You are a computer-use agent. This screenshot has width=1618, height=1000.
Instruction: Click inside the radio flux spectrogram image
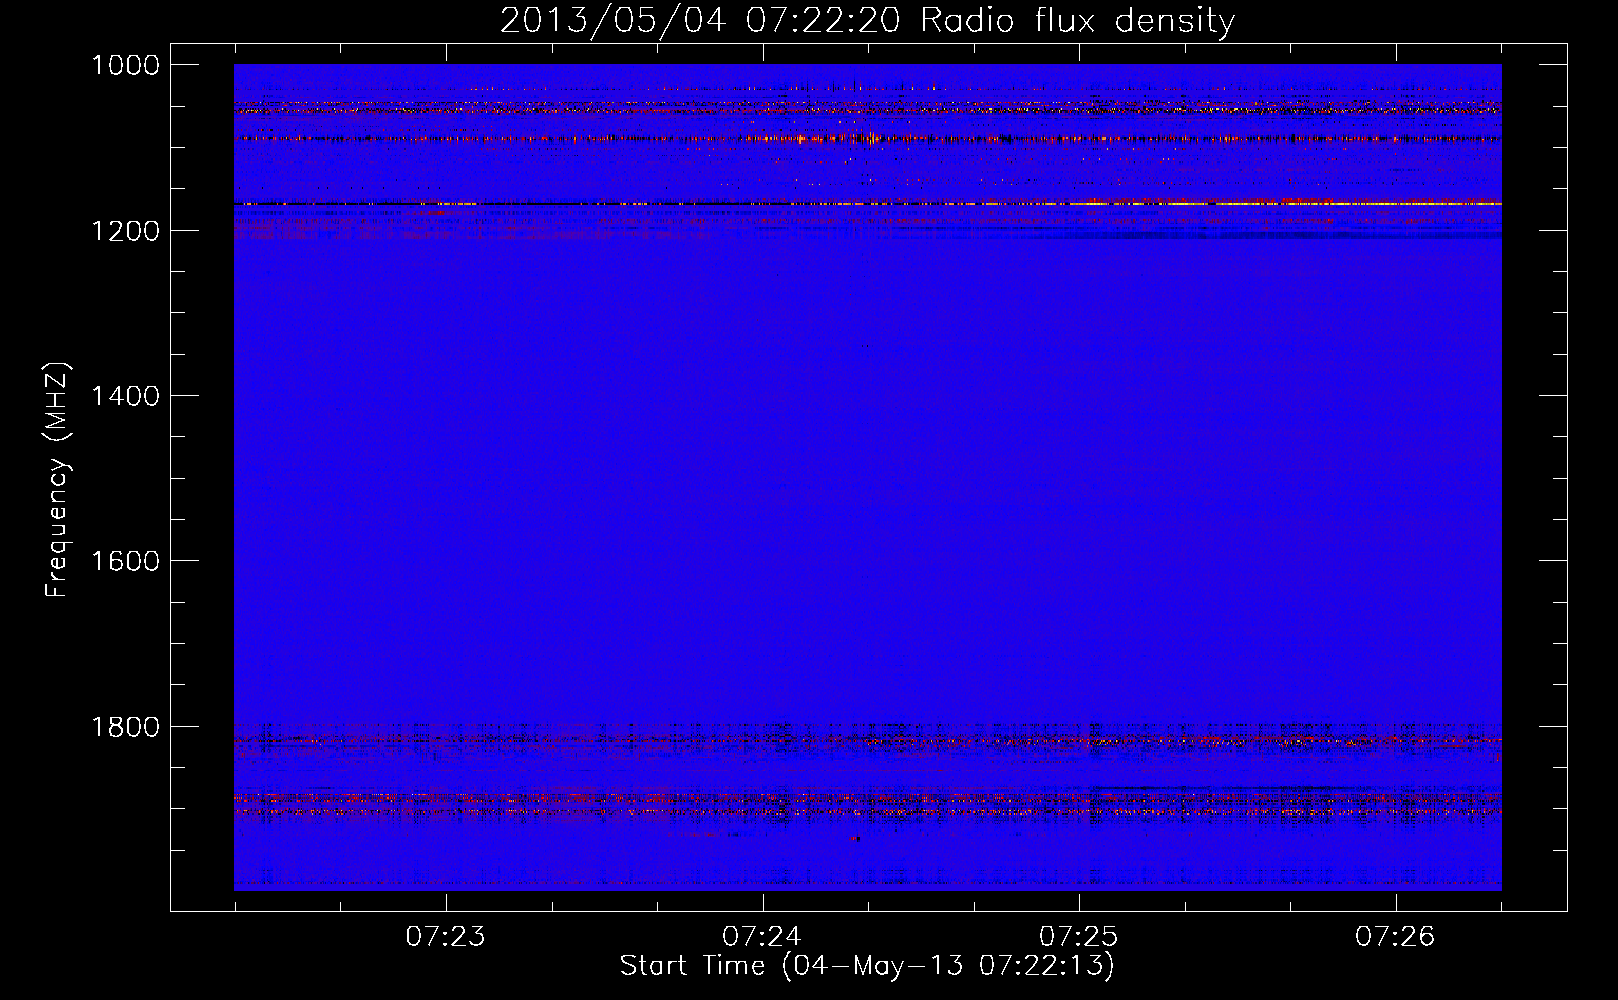[867, 477]
